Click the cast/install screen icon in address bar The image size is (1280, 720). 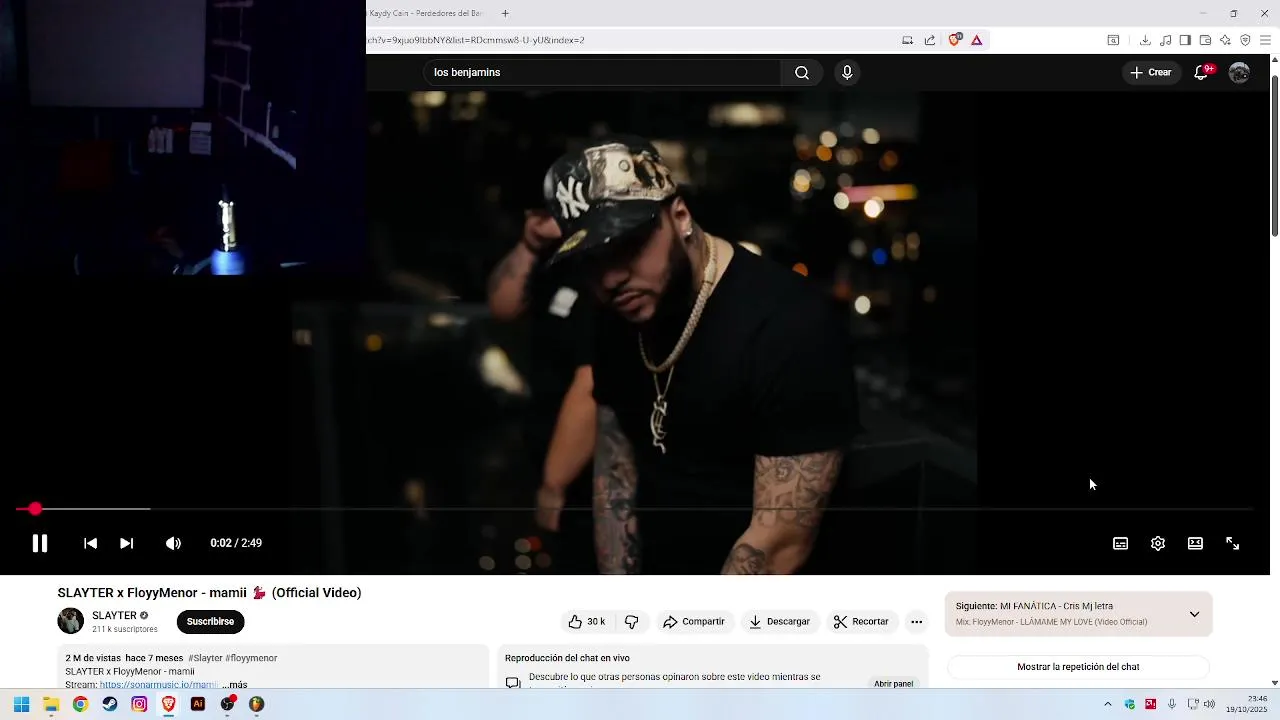[907, 40]
